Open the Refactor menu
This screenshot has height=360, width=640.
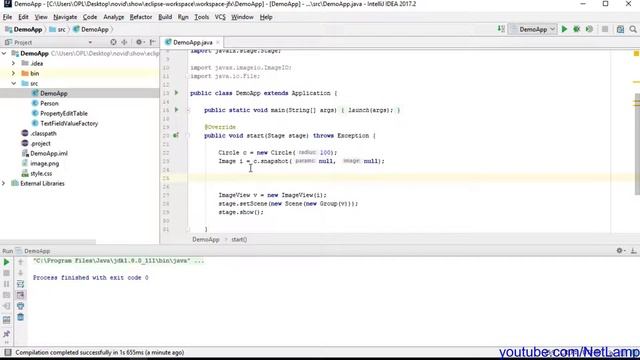(x=141, y=17)
